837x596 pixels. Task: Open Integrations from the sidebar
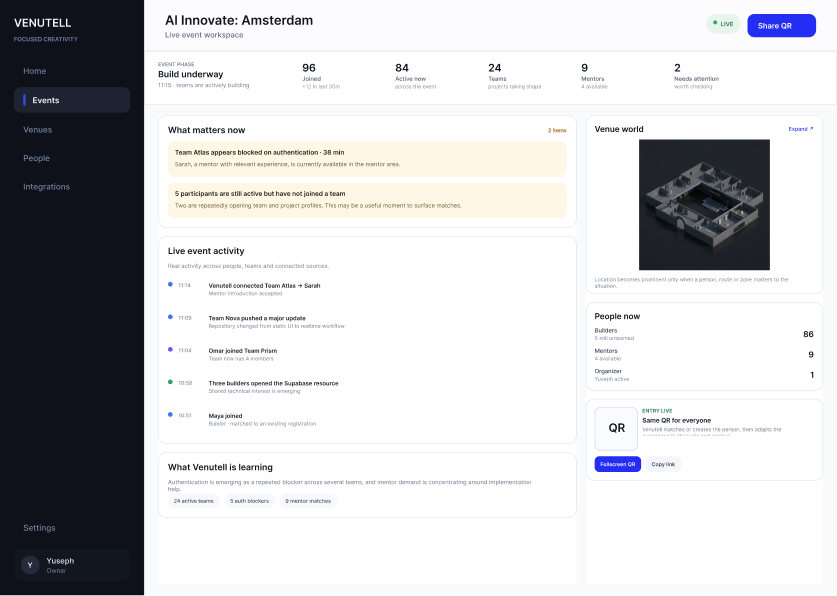[x=46, y=187]
